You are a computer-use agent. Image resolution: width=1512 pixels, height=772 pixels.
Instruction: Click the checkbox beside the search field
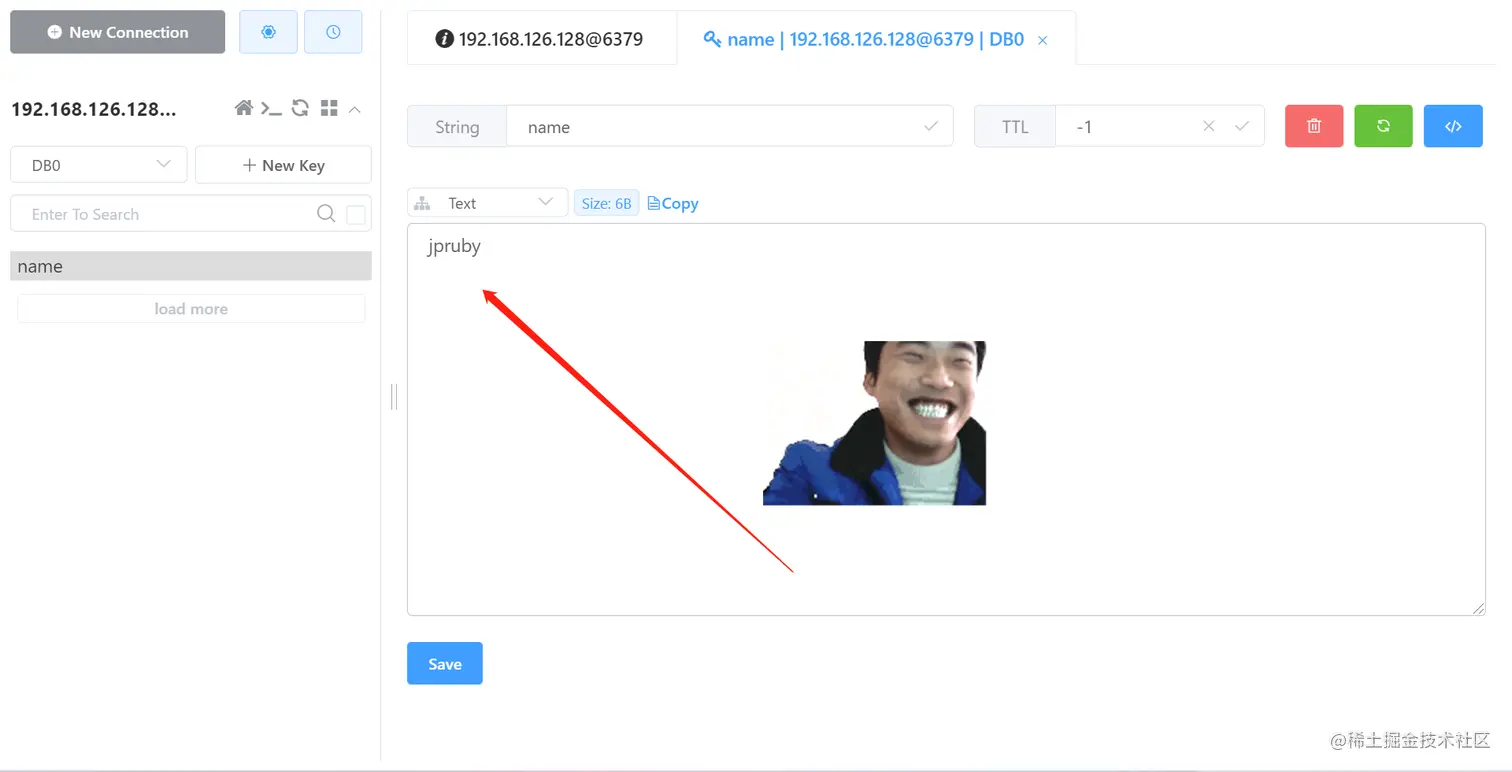355,213
